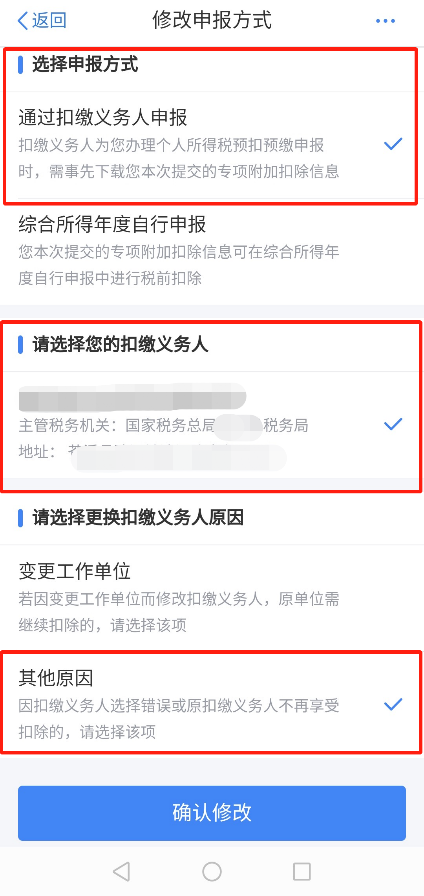424x896 pixels.
Task: Tap the back chevron icon
Action: pos(23,21)
